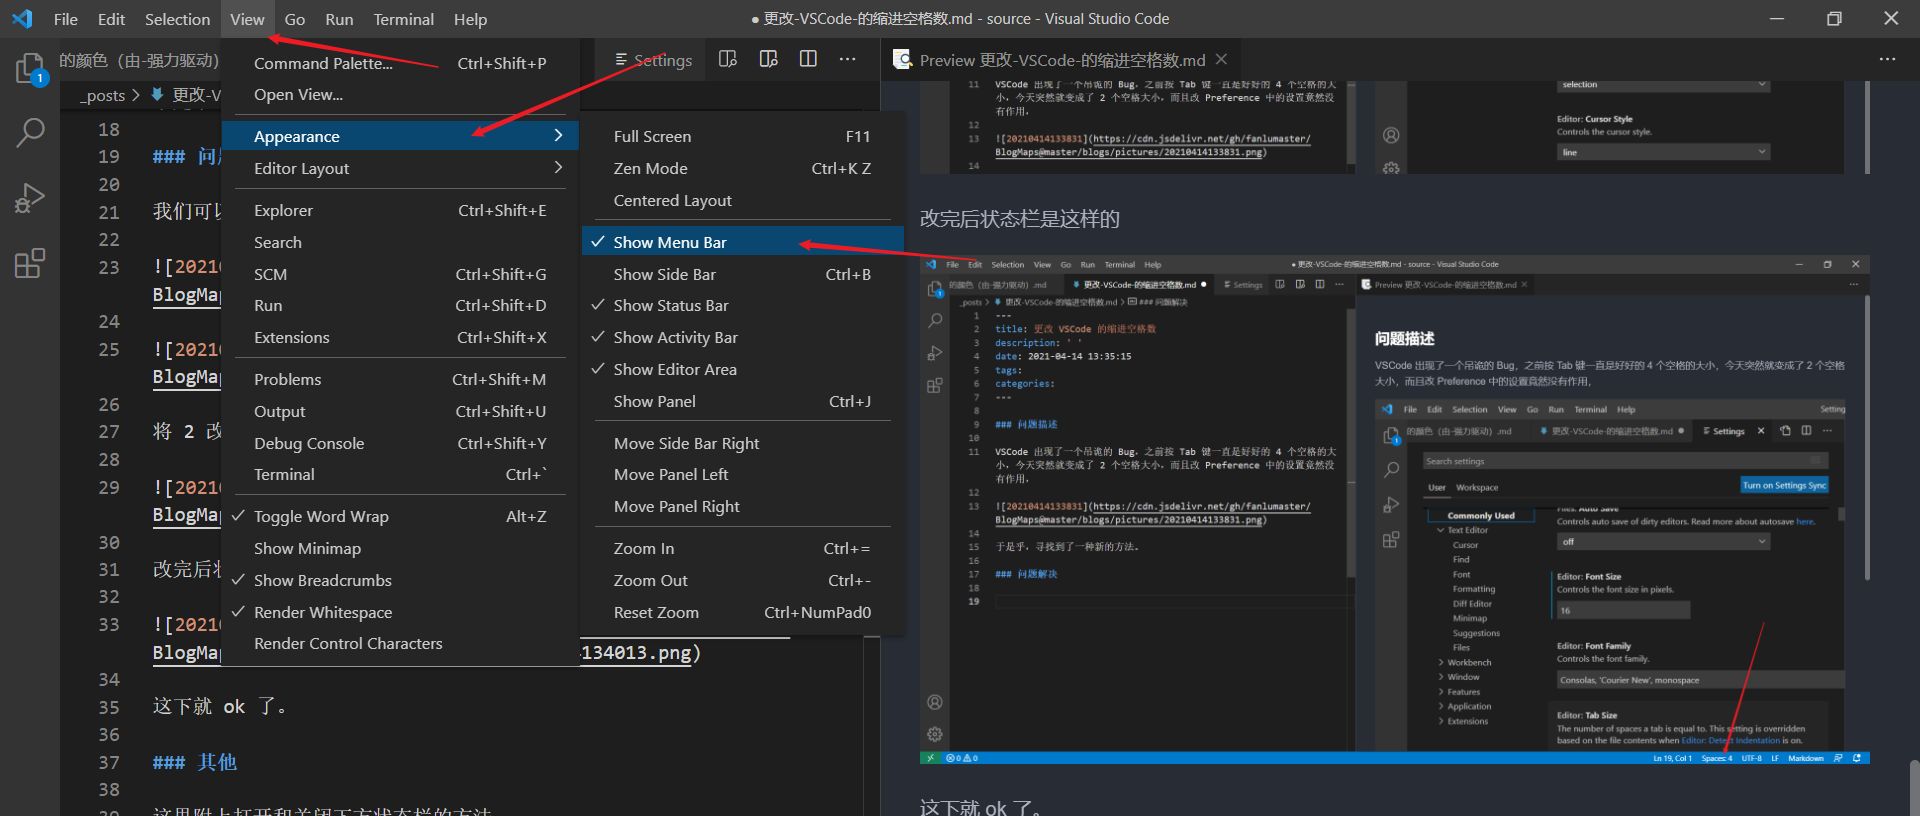
Task: Enable Show Panel in the Appearance submenu
Action: (x=742, y=402)
